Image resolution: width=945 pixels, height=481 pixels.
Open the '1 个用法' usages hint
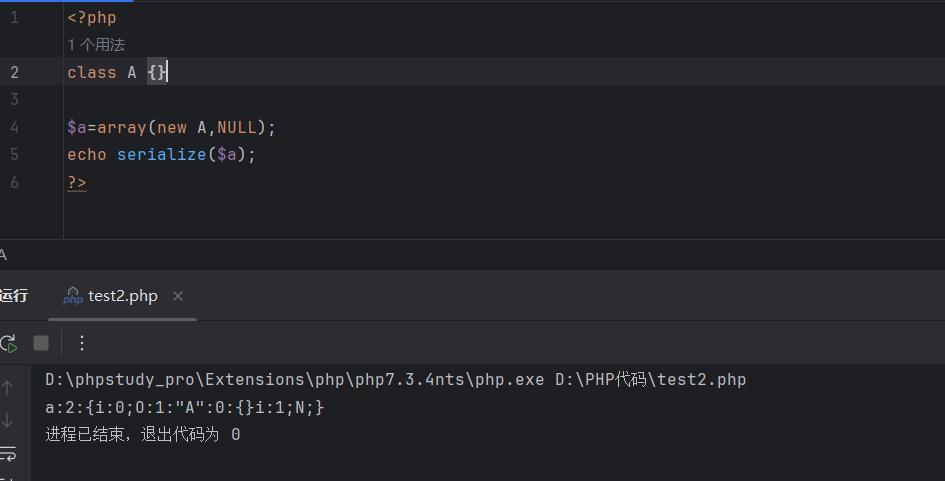pyautogui.click(x=96, y=45)
